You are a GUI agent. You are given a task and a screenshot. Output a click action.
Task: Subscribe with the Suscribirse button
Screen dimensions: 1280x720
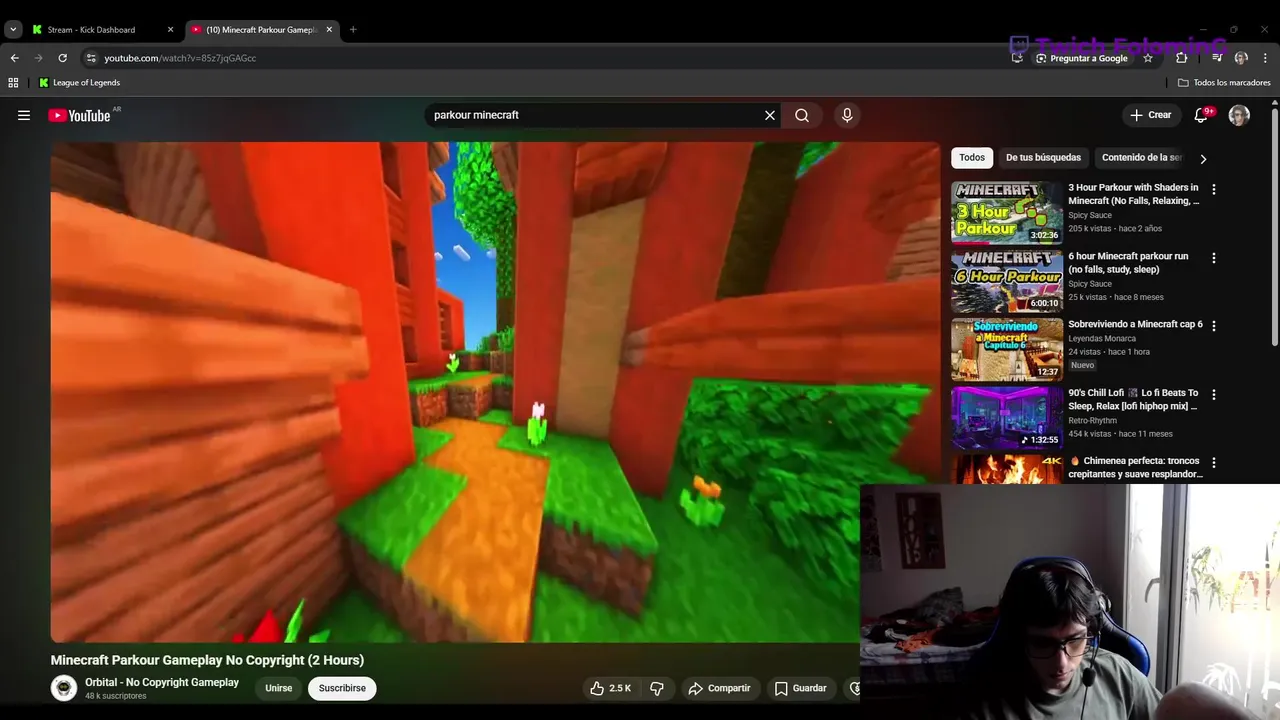342,688
